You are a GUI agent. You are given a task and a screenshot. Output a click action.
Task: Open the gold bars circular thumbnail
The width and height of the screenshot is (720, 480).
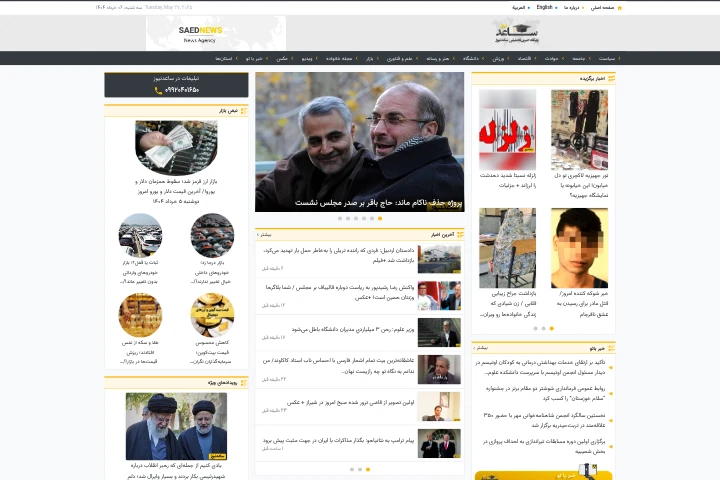tap(140, 315)
